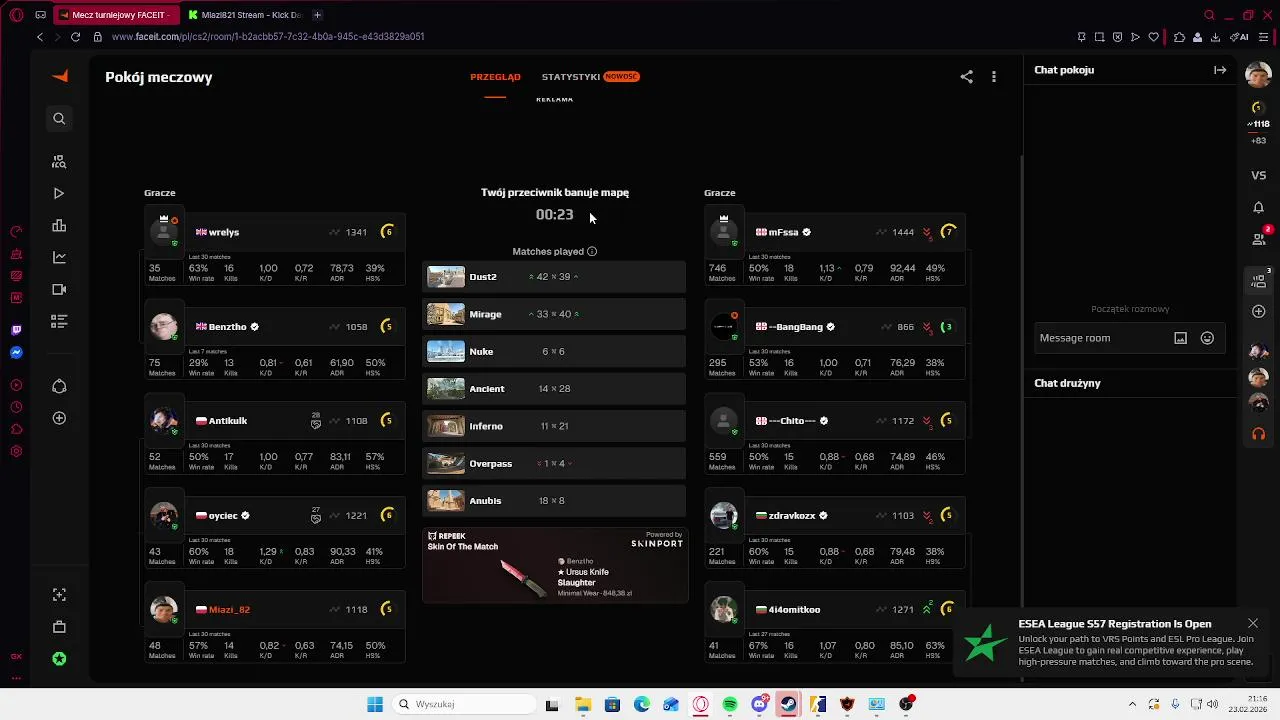The image size is (1280, 720).
Task: Click the green star icon at sidebar bottom
Action: [x=59, y=659]
